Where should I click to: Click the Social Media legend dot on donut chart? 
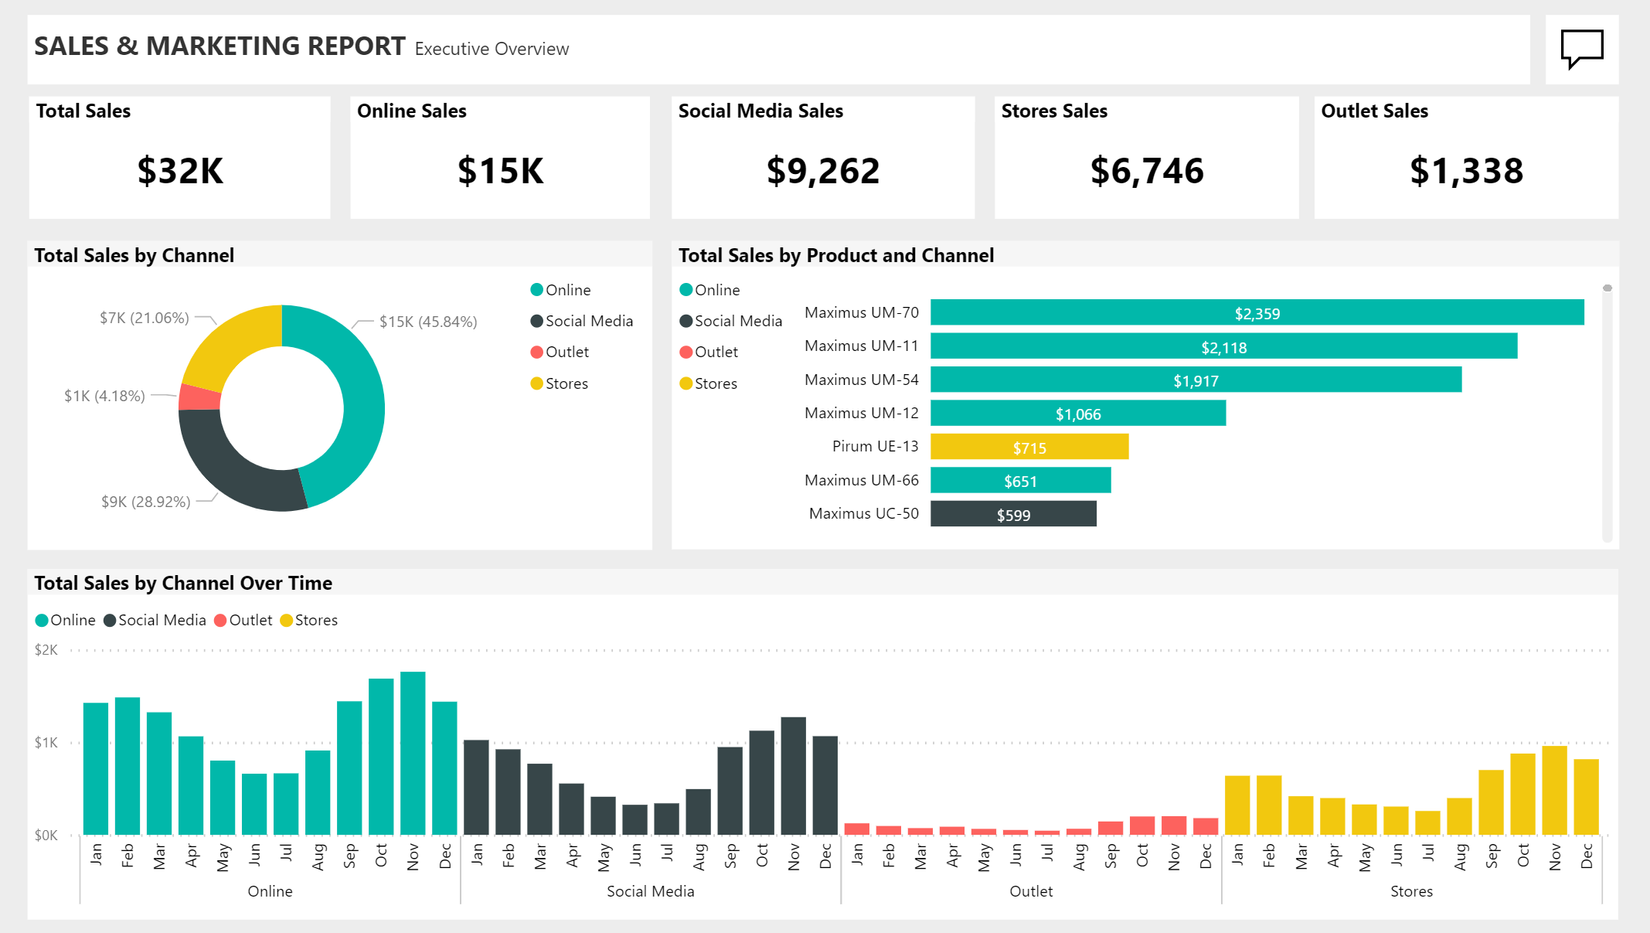tap(538, 321)
